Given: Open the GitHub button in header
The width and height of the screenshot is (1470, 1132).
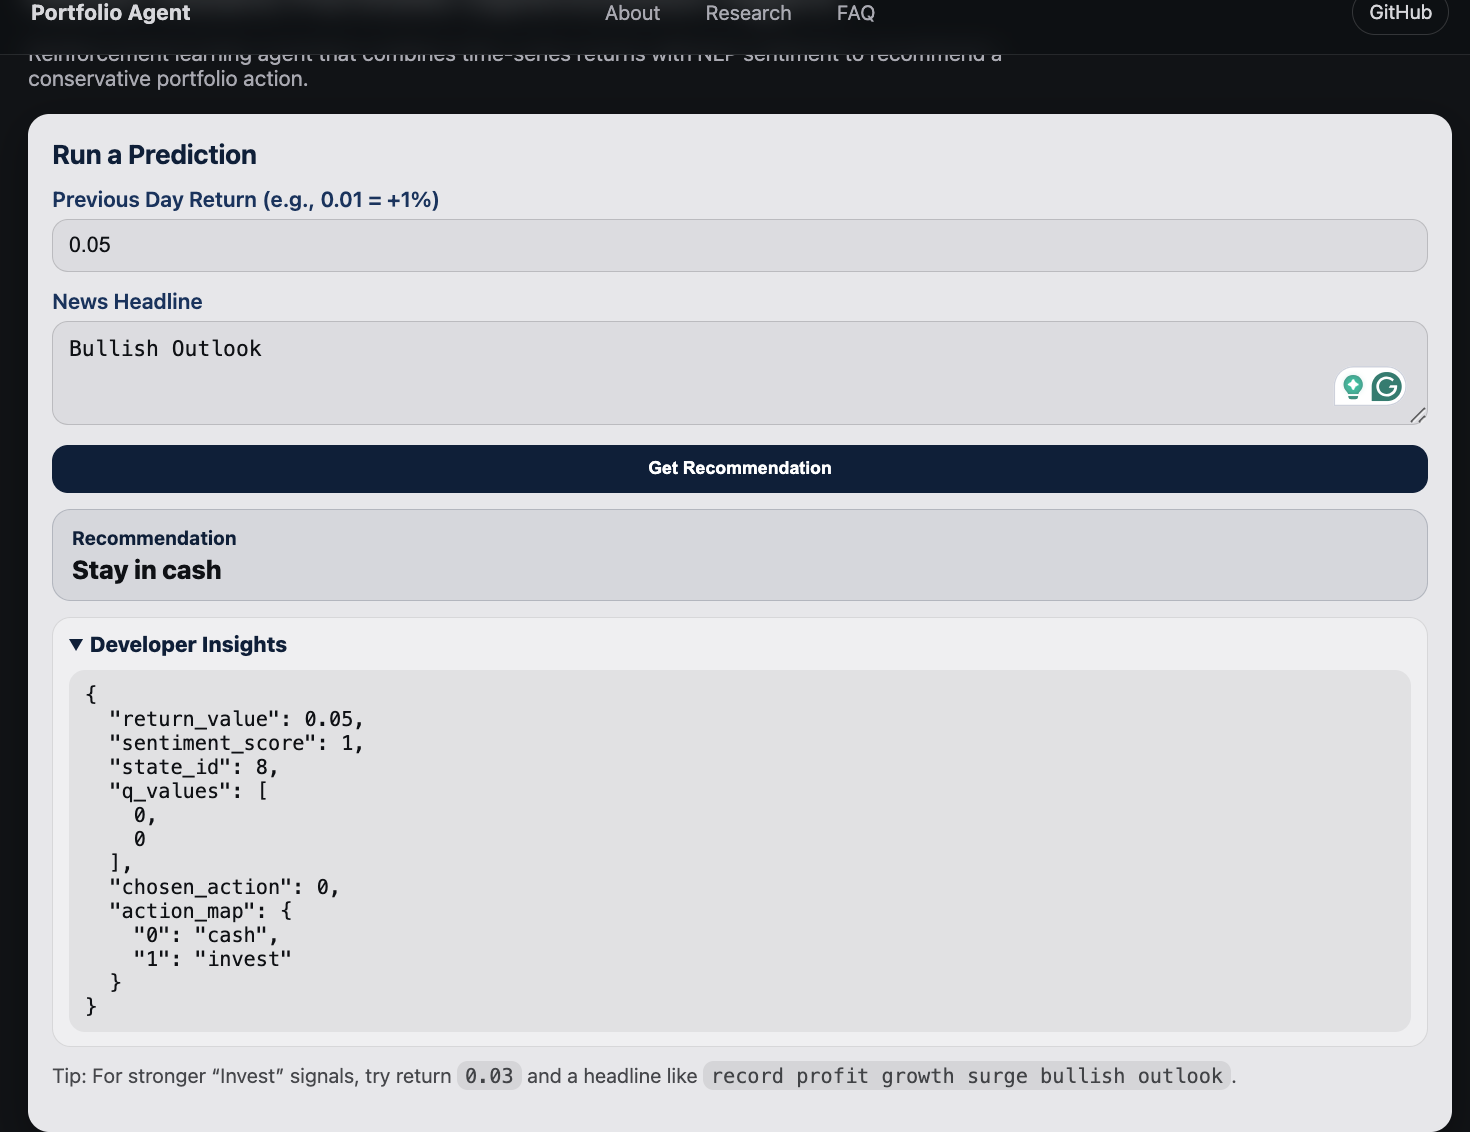Looking at the screenshot, I should (1399, 14).
